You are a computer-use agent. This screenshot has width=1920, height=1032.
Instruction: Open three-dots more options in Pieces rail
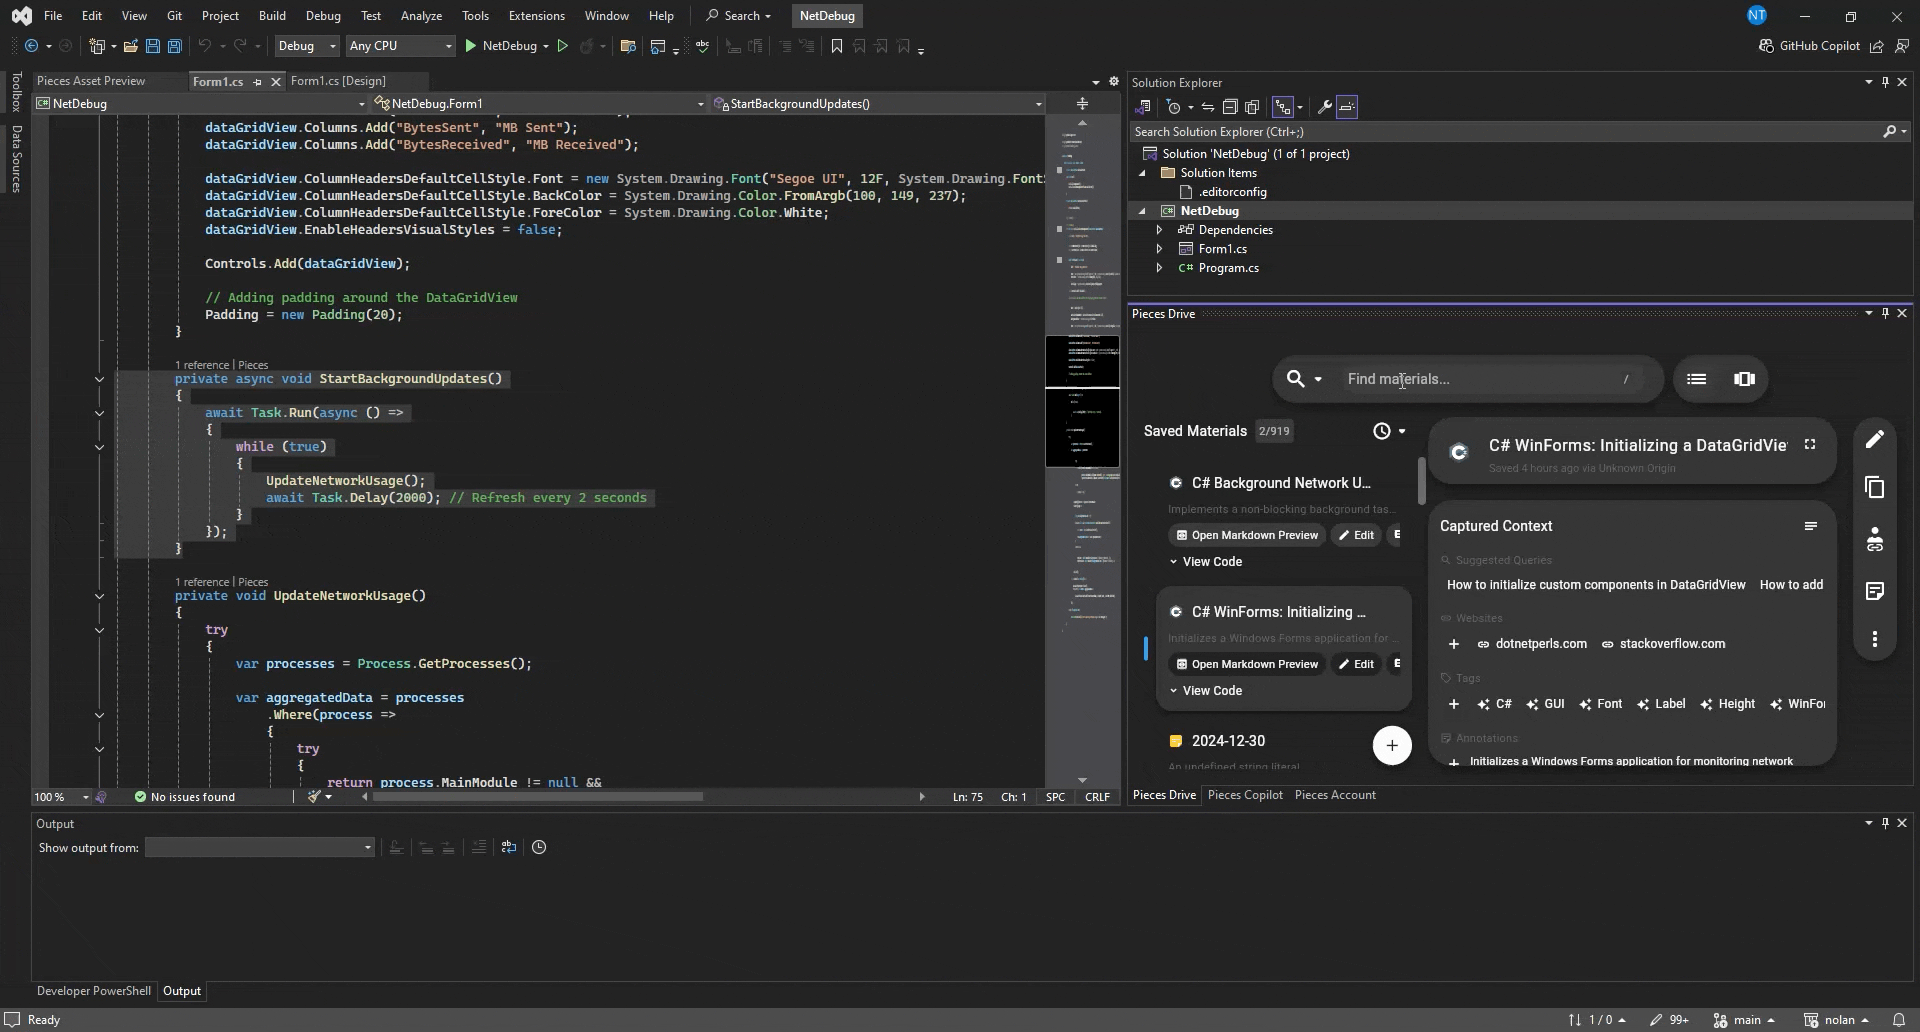1875,639
